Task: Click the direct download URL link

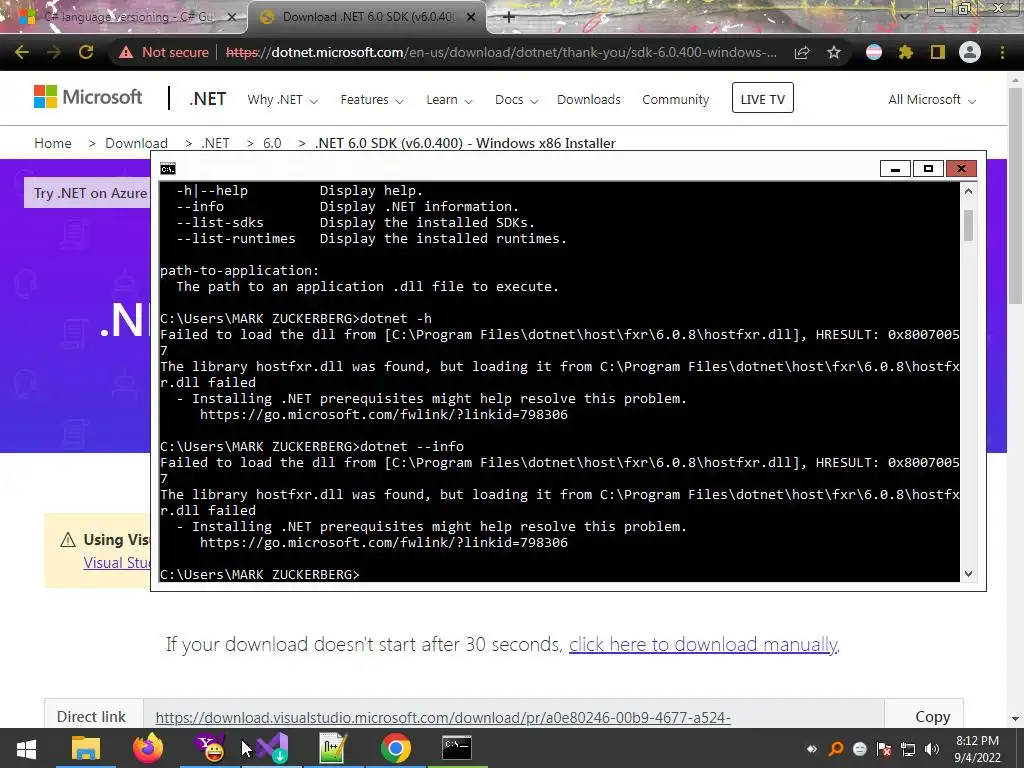Action: 443,718
